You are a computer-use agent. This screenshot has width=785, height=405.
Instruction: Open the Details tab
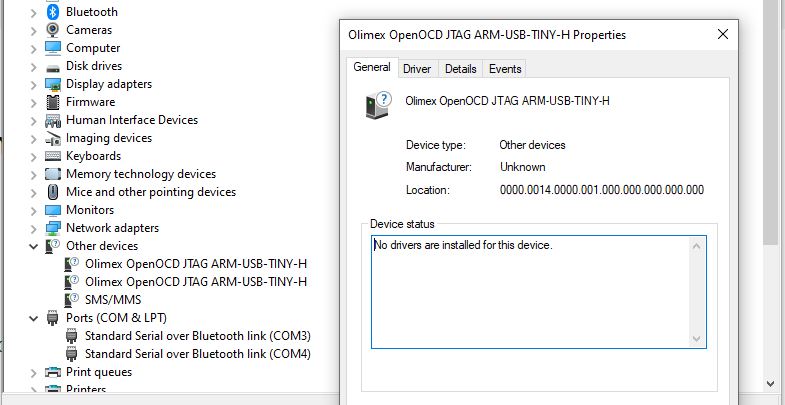tap(460, 69)
